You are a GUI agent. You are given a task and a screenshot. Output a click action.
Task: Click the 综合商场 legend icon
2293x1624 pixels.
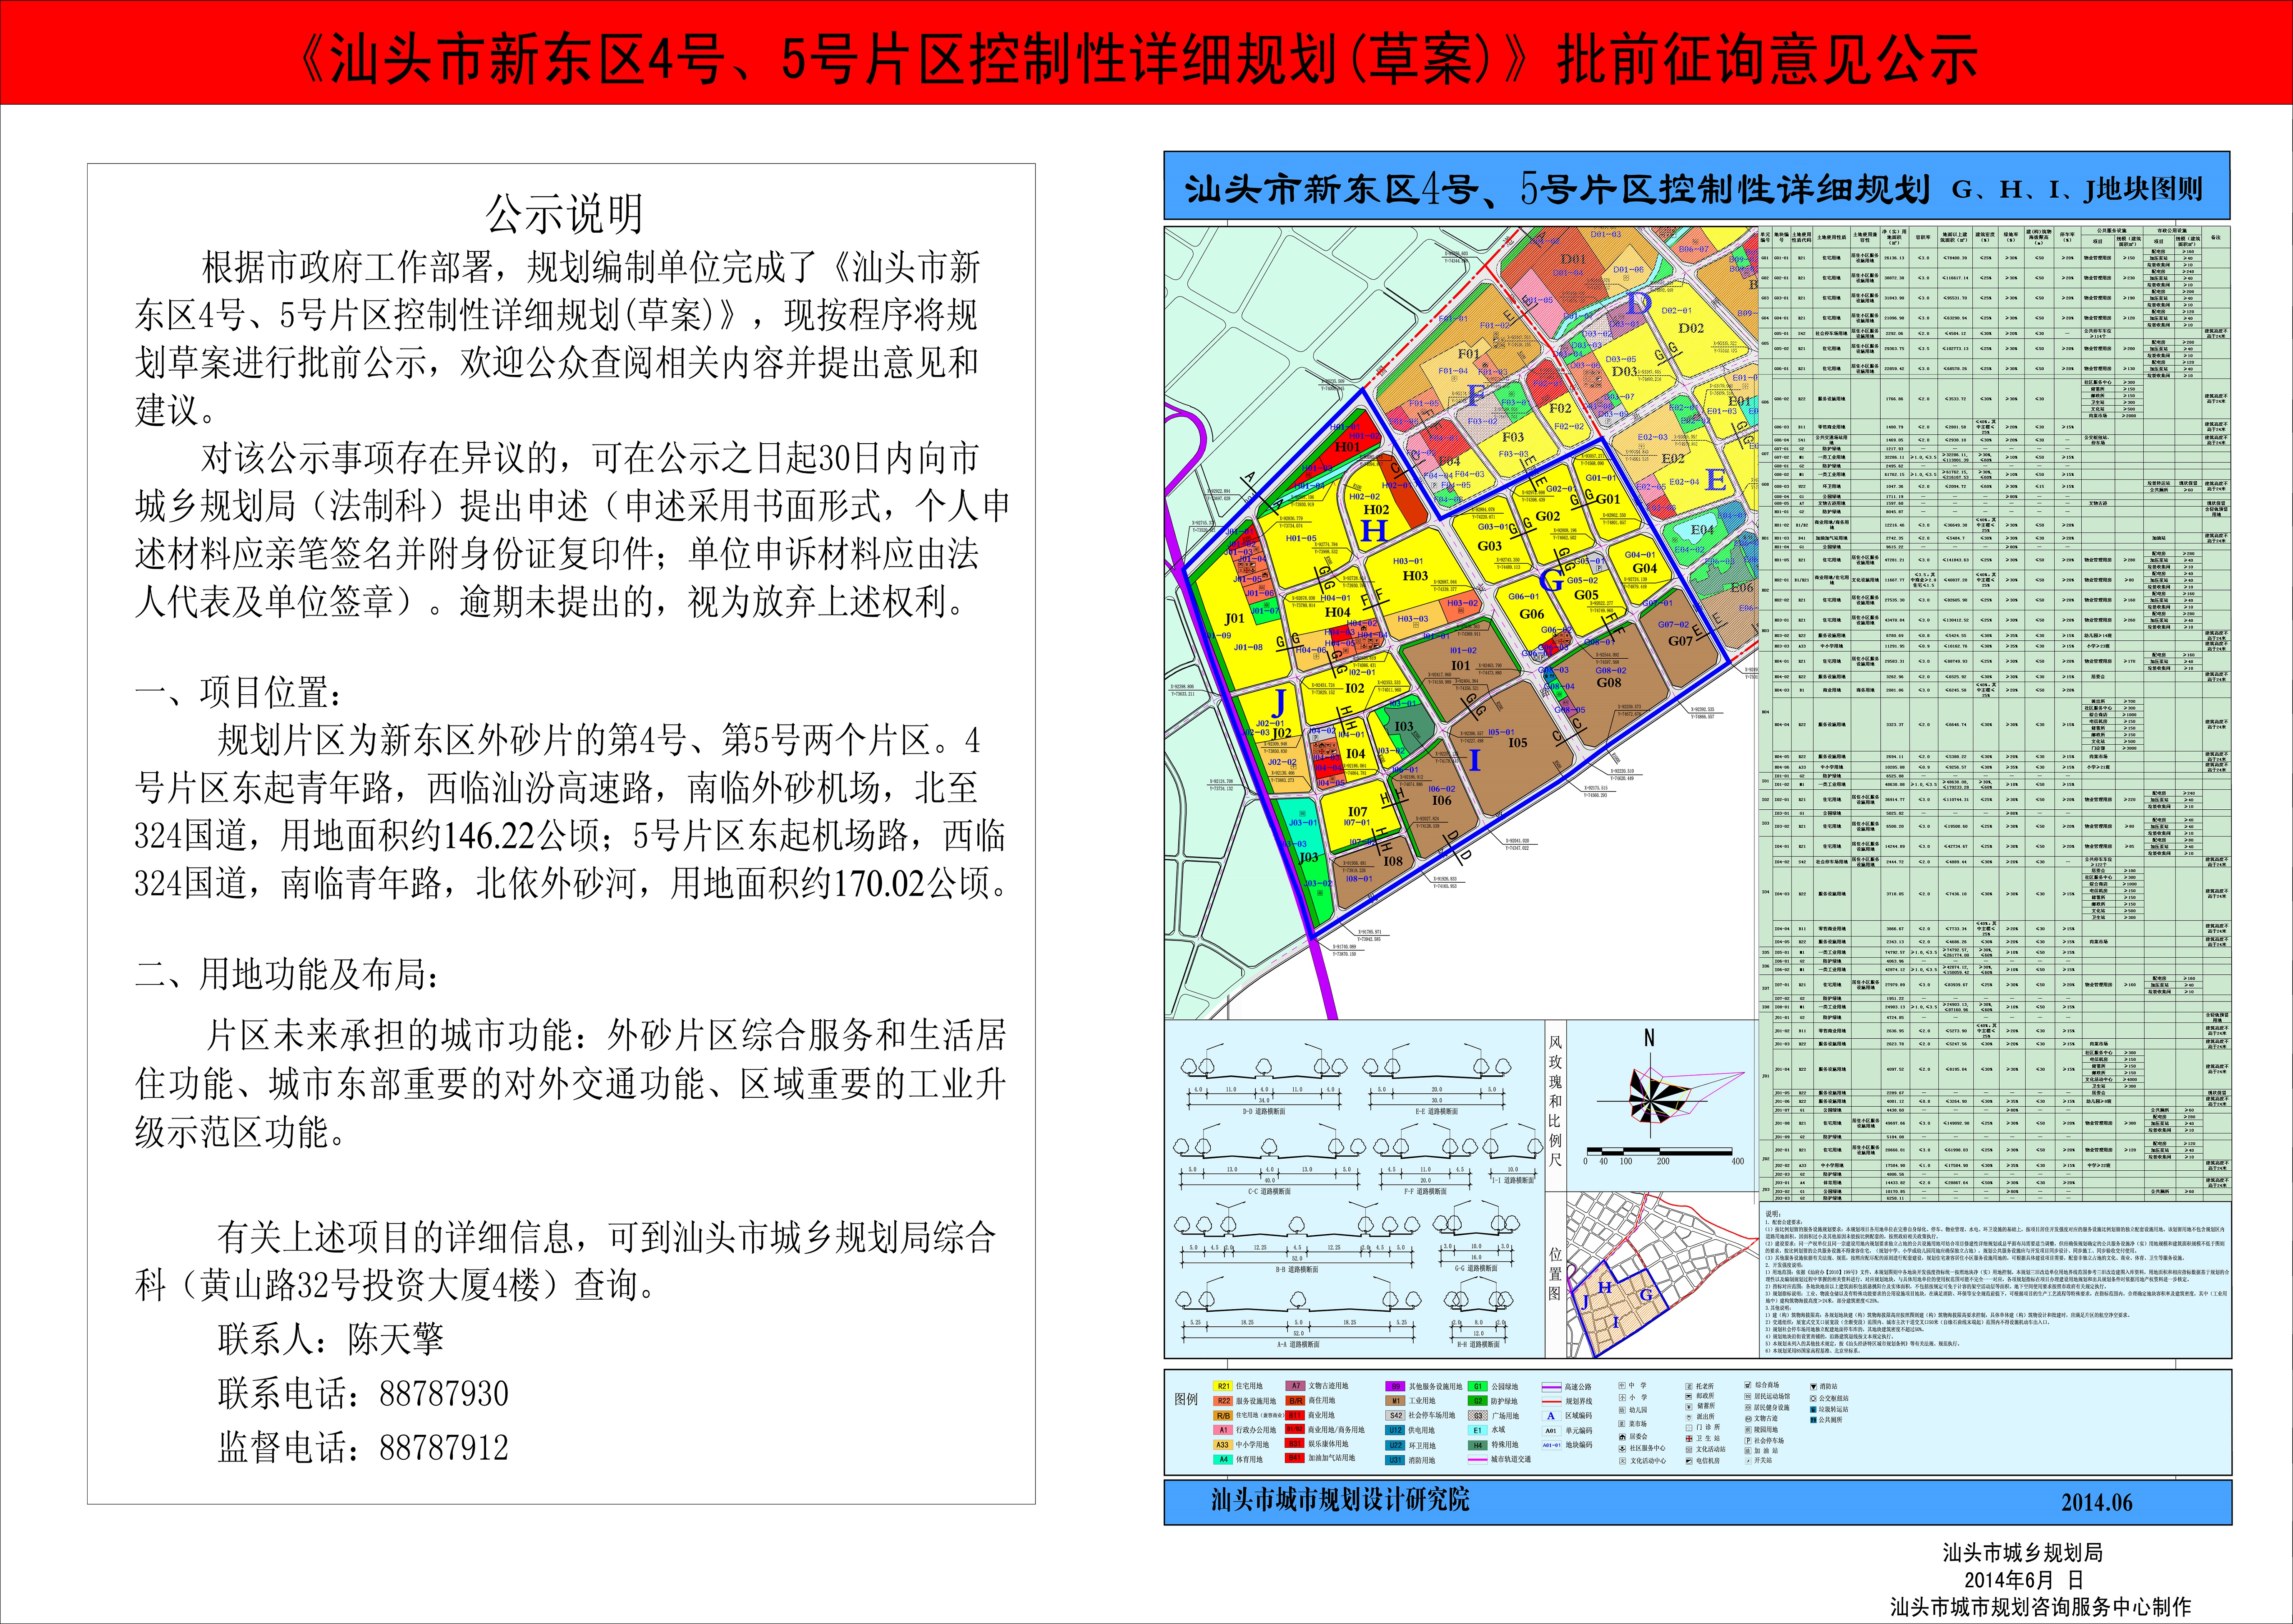1748,1385
